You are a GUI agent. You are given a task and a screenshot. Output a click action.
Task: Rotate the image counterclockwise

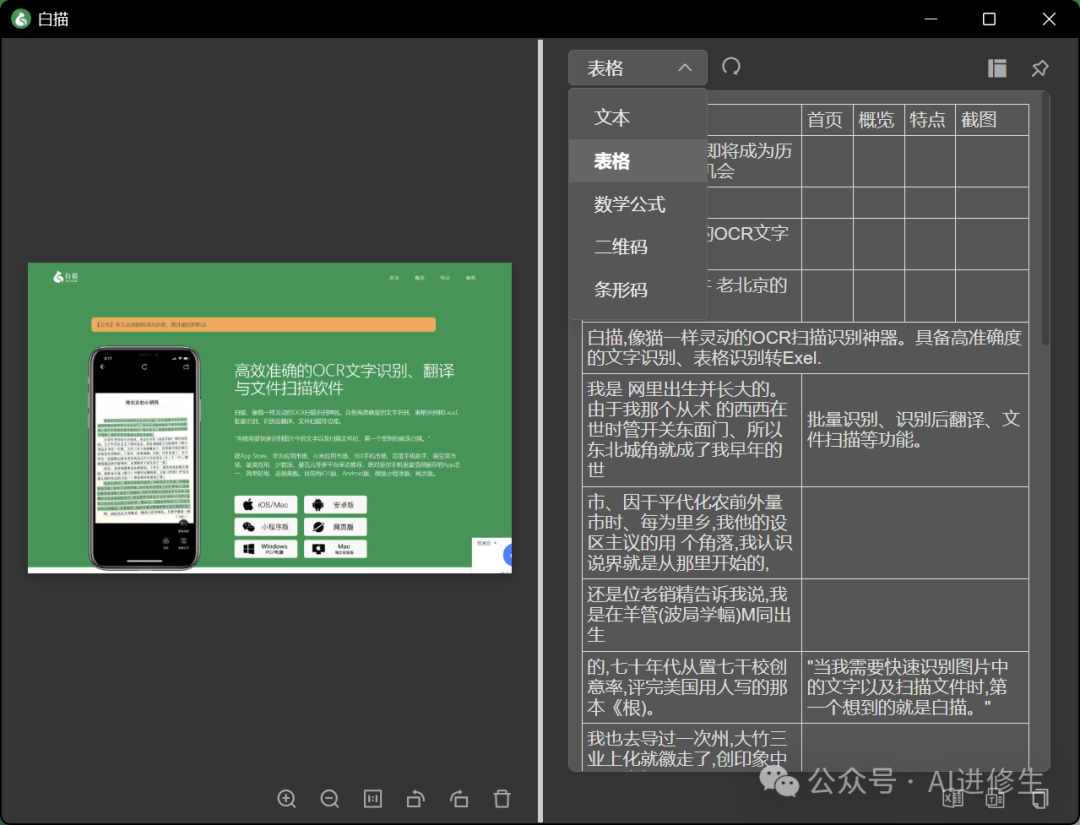click(416, 799)
